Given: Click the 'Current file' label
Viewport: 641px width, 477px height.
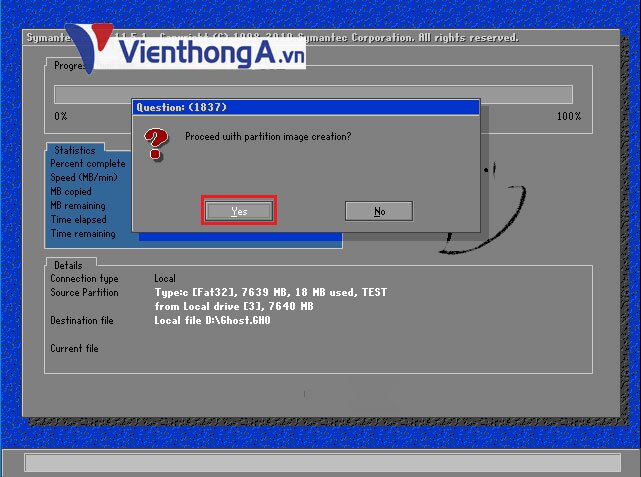Looking at the screenshot, I should [x=74, y=348].
